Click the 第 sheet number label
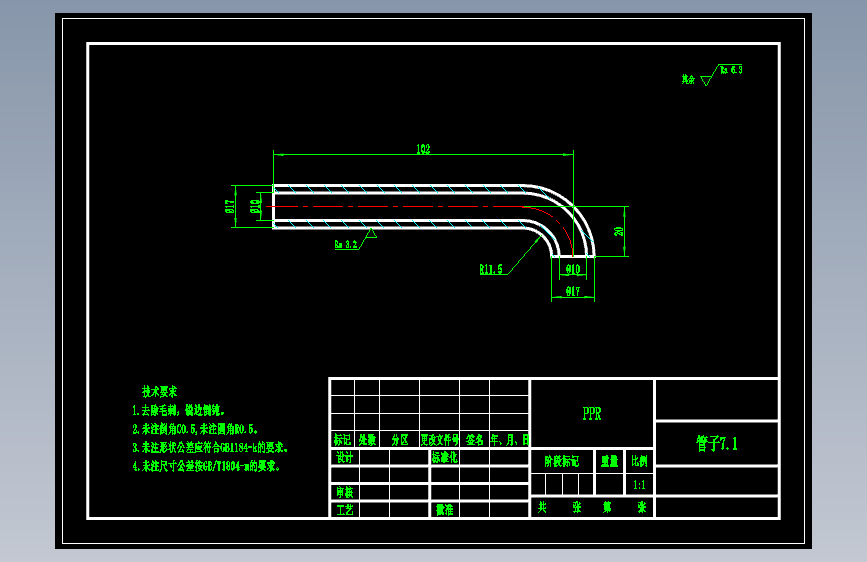The width and height of the screenshot is (867, 562). pos(607,507)
